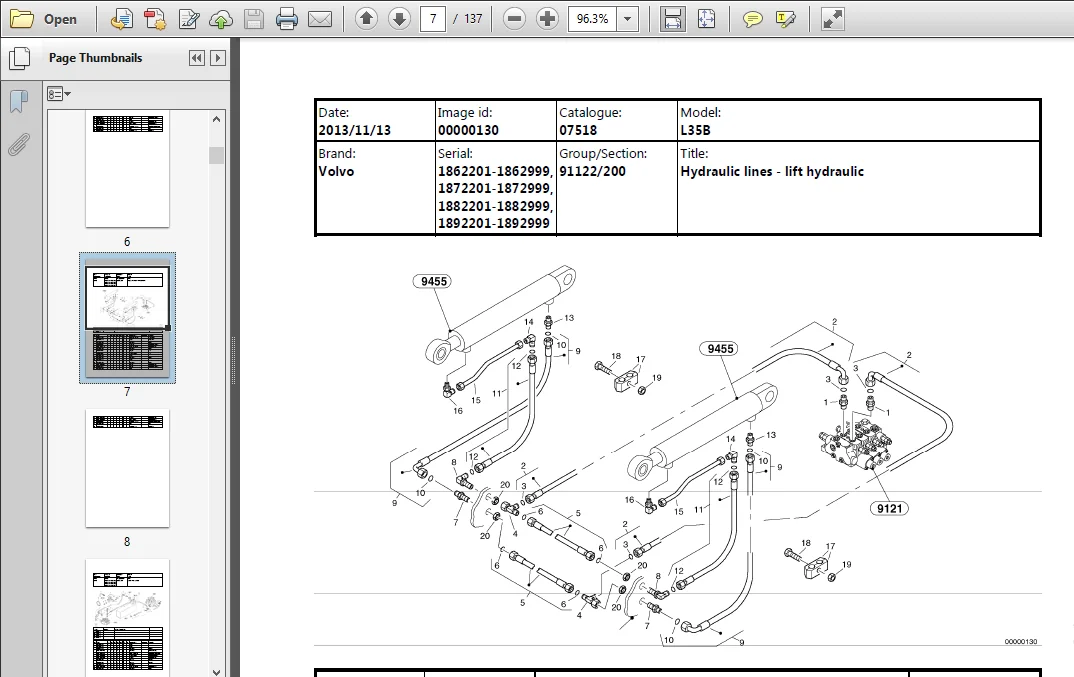1074x677 pixels.
Task: Open the zoom level dropdown arrow
Action: point(627,19)
